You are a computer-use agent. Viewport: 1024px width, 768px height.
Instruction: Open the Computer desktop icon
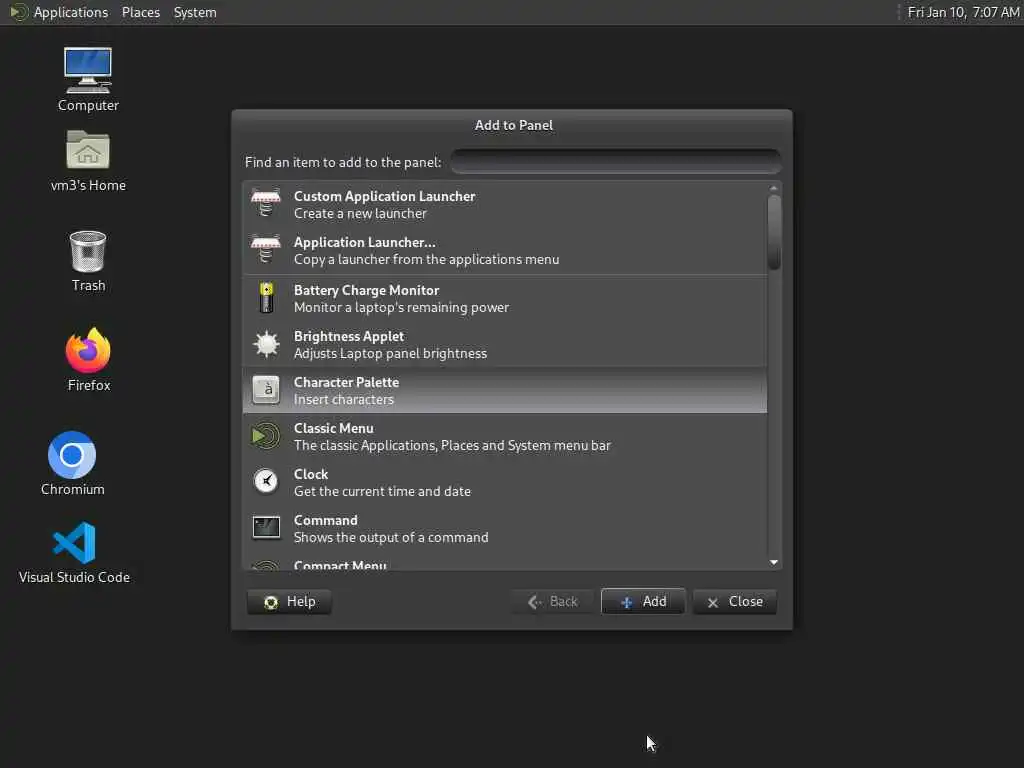tap(88, 71)
